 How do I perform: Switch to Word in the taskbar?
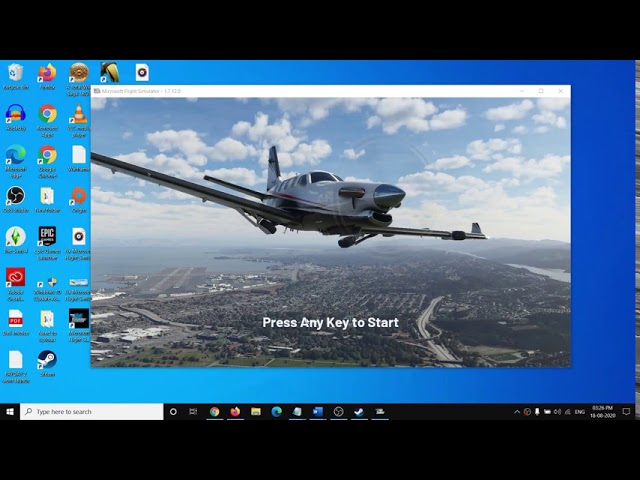point(318,412)
